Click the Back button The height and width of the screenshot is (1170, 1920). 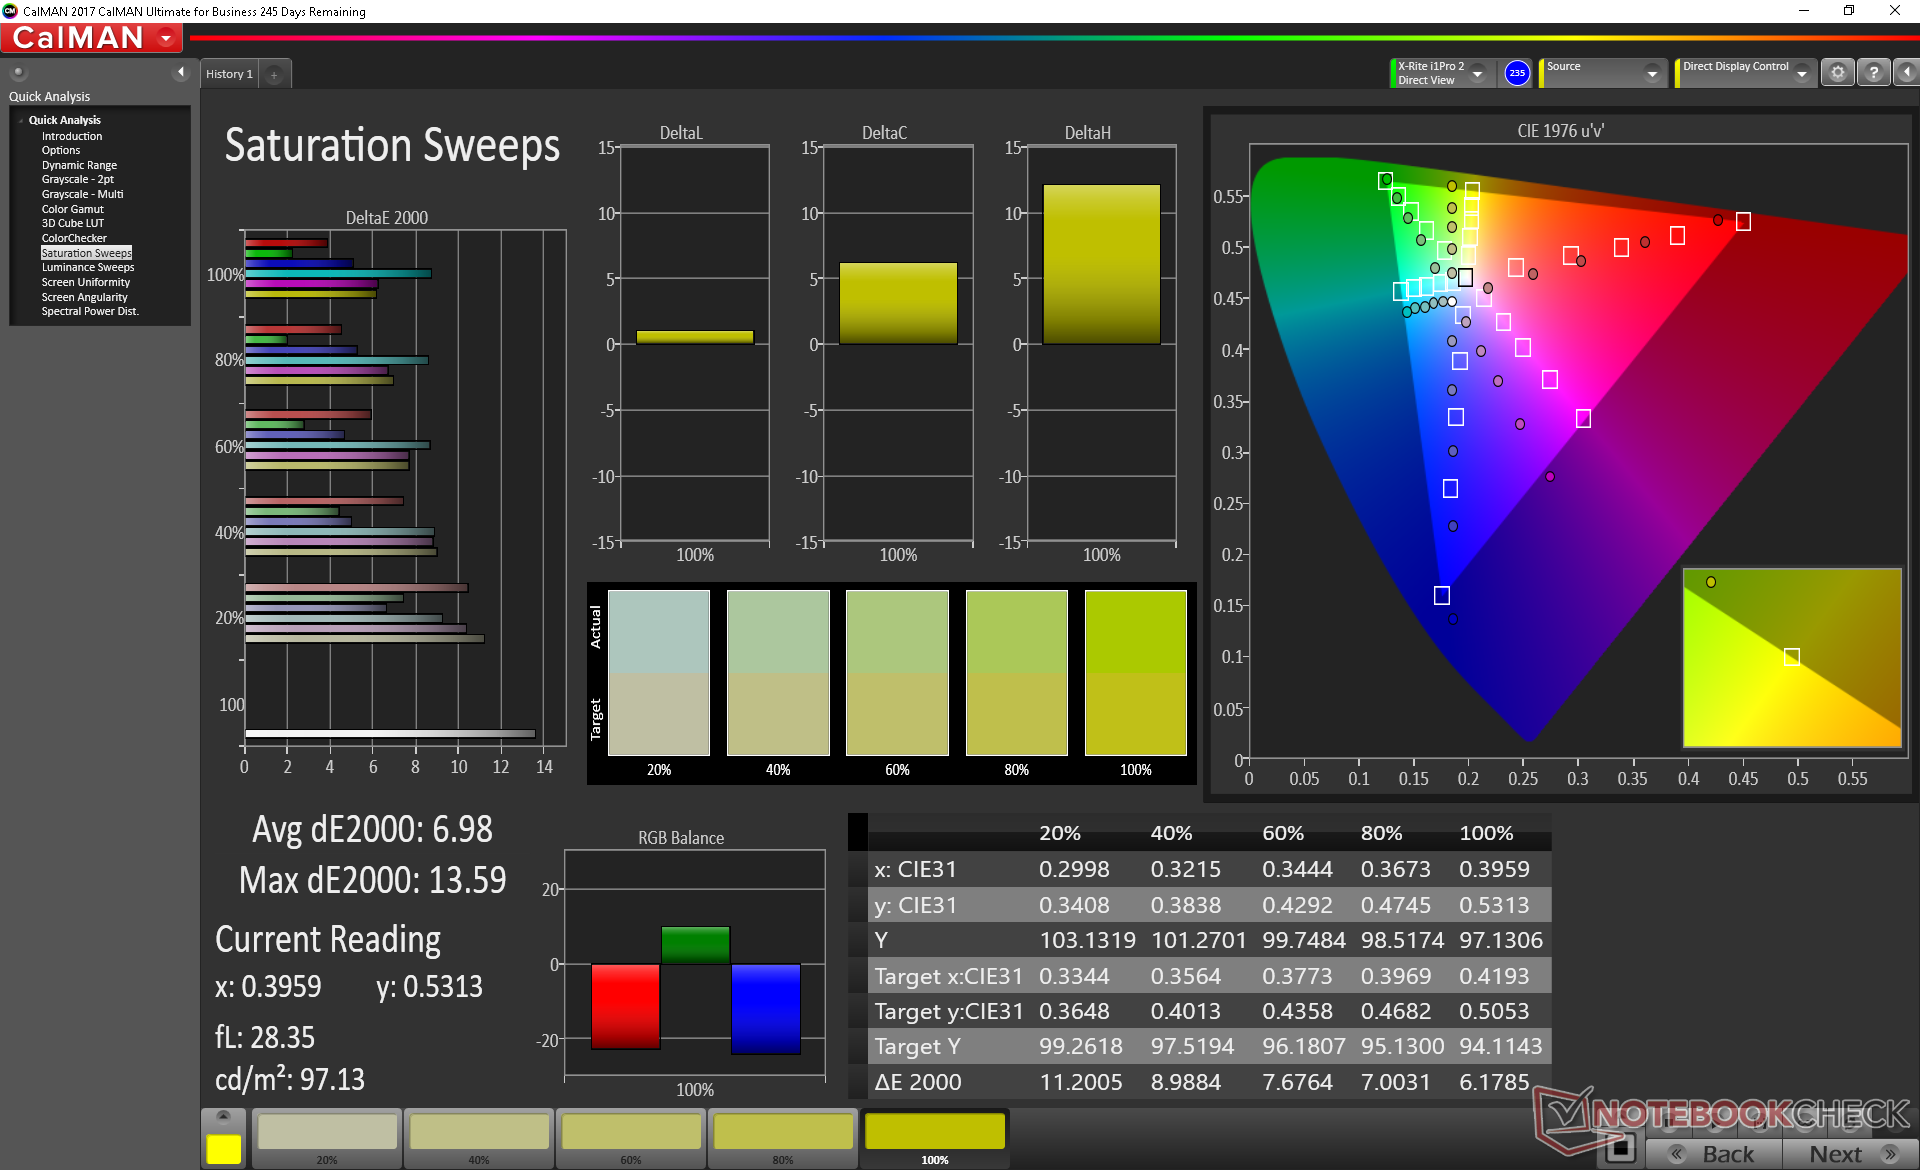click(1714, 1153)
